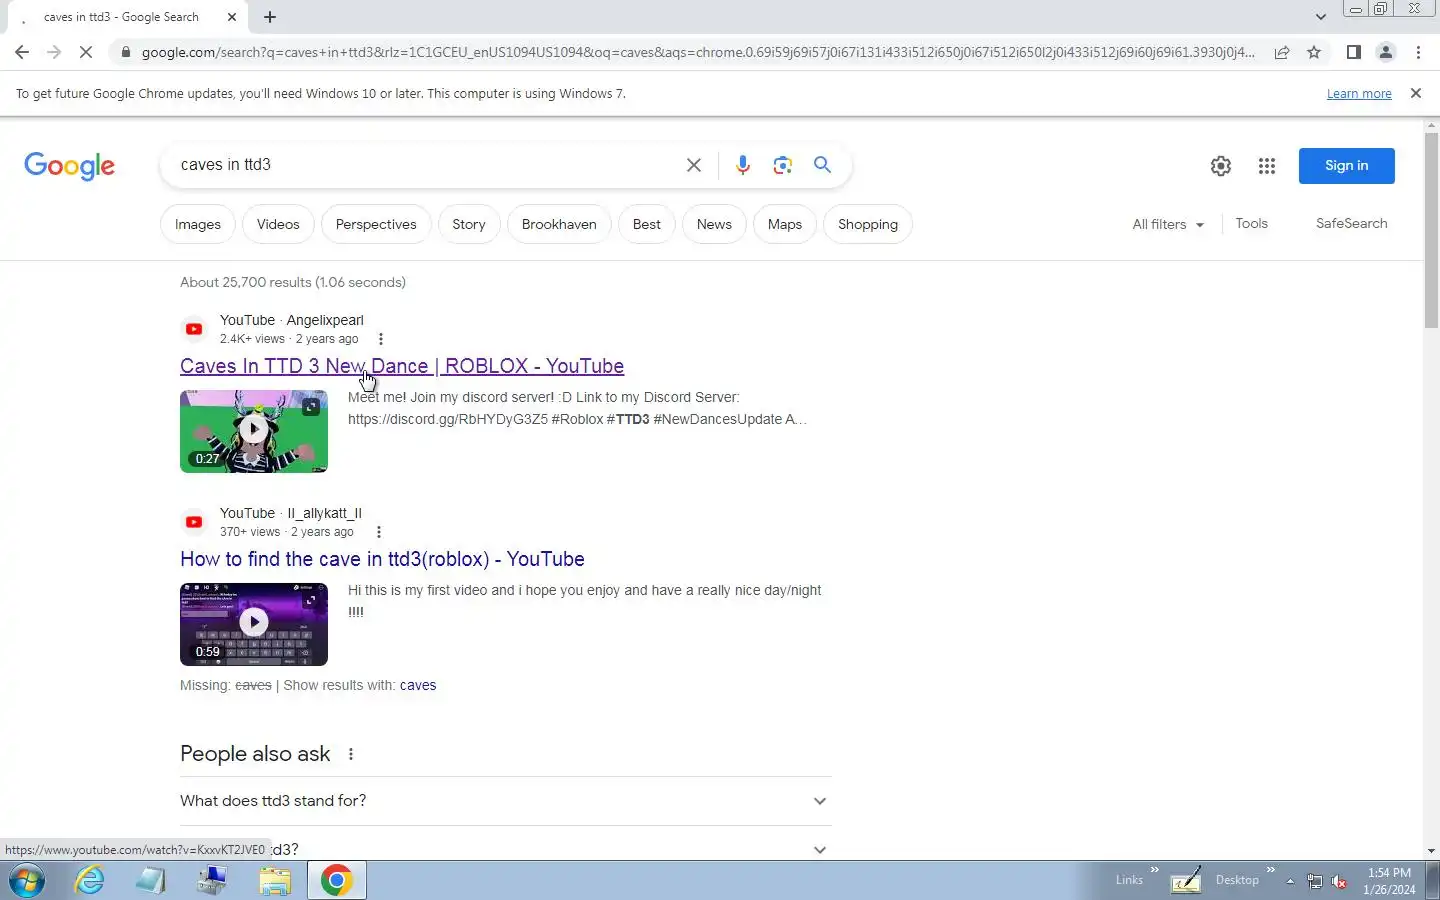Play the 0:59 video thumbnail
The image size is (1440, 900).
tap(254, 624)
